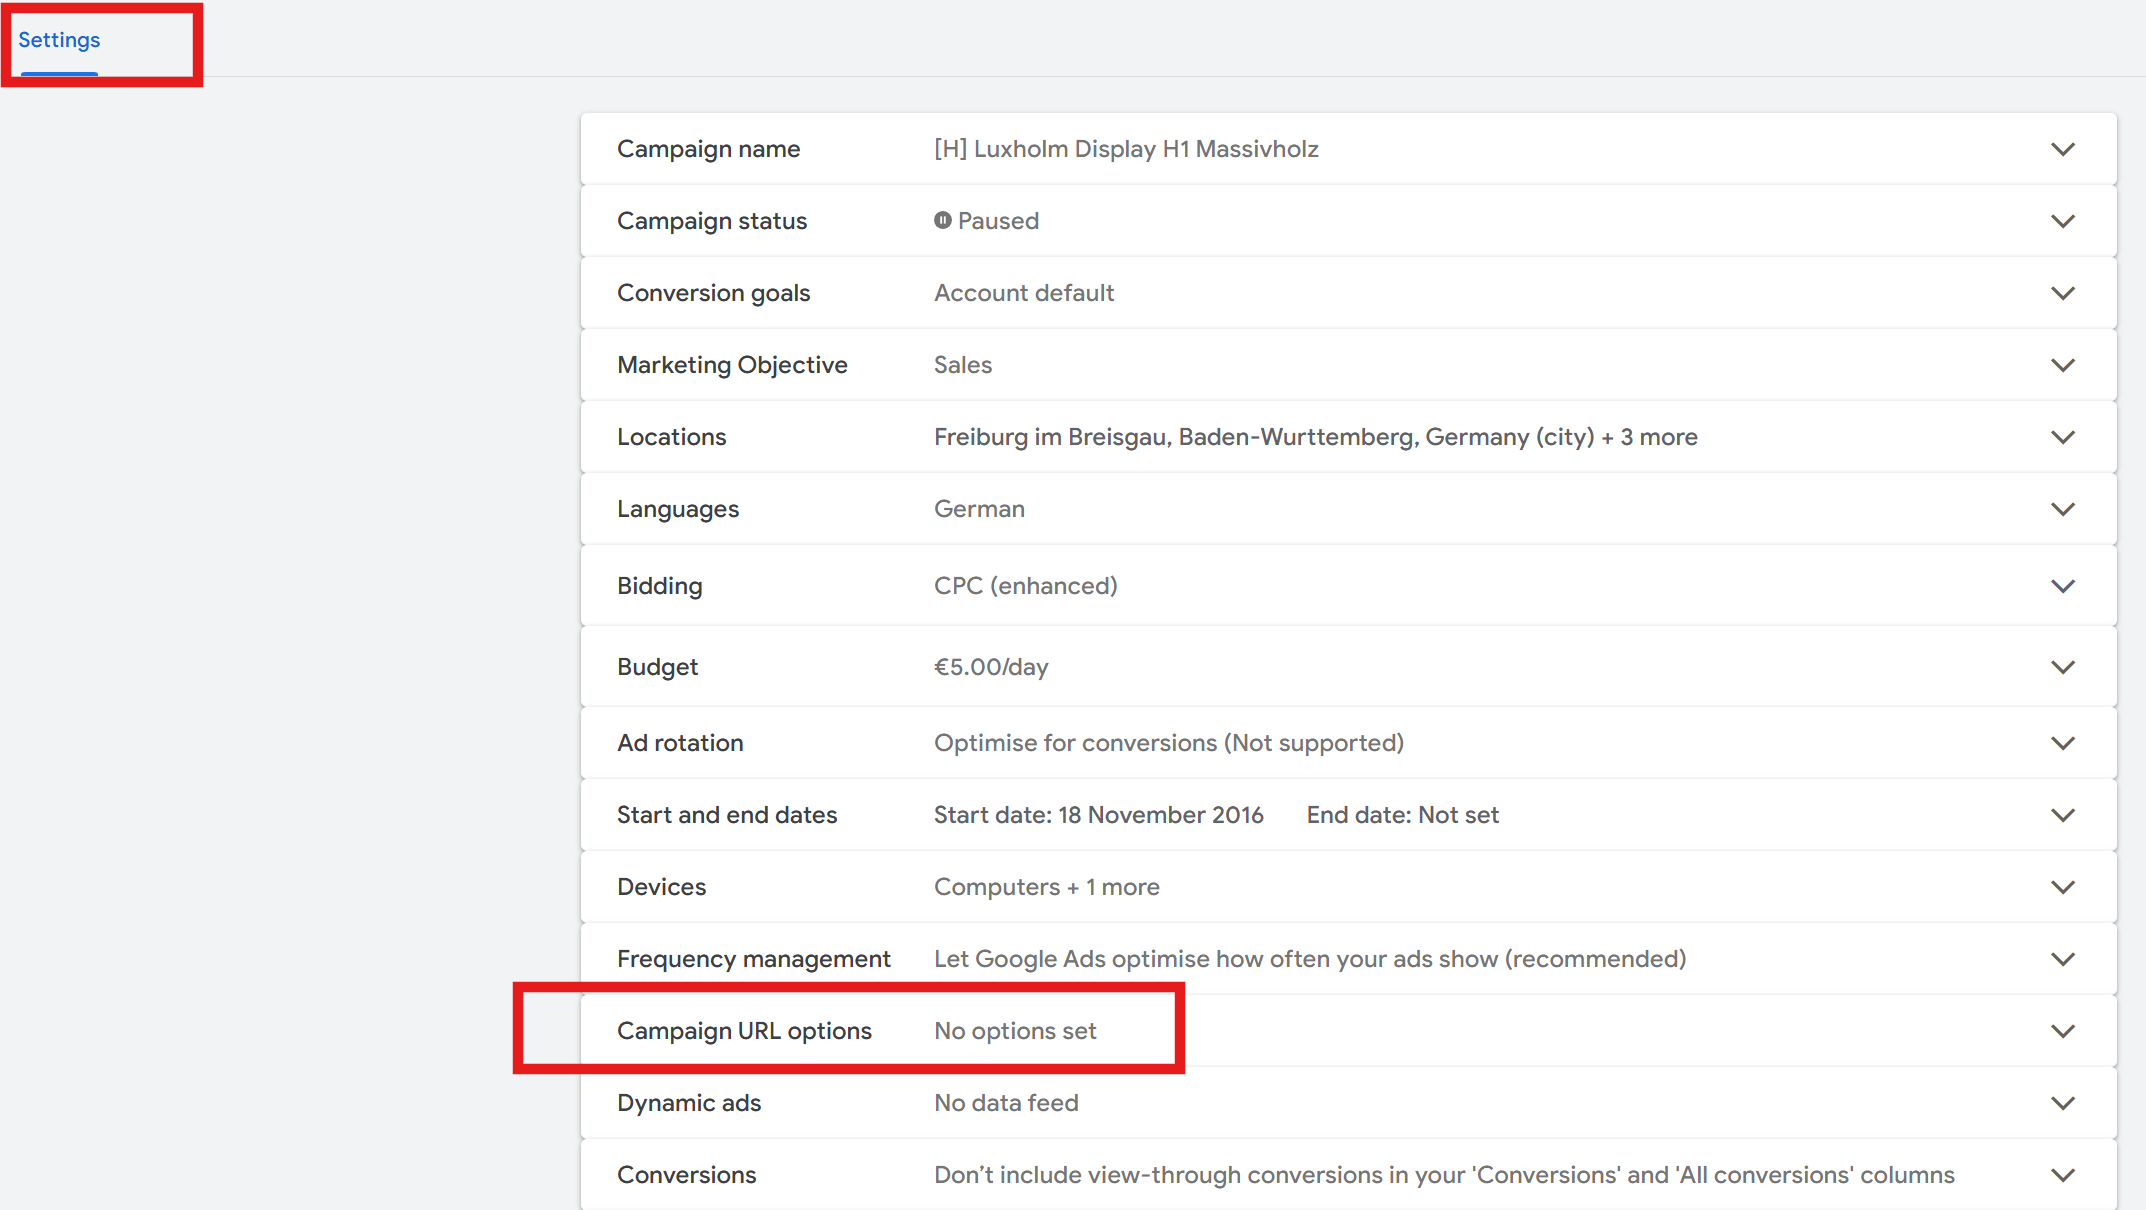Open Frequency management options

(x=2062, y=958)
